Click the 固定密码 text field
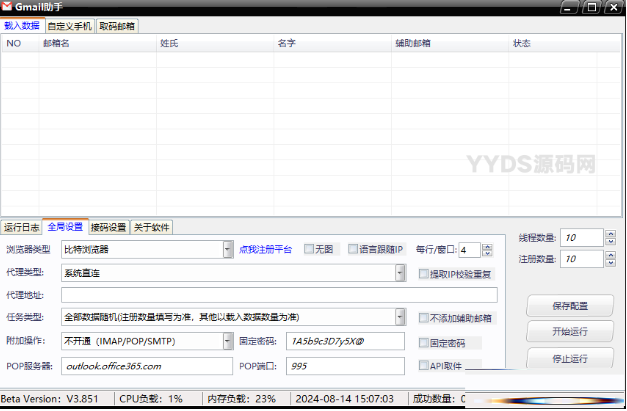 (x=345, y=341)
